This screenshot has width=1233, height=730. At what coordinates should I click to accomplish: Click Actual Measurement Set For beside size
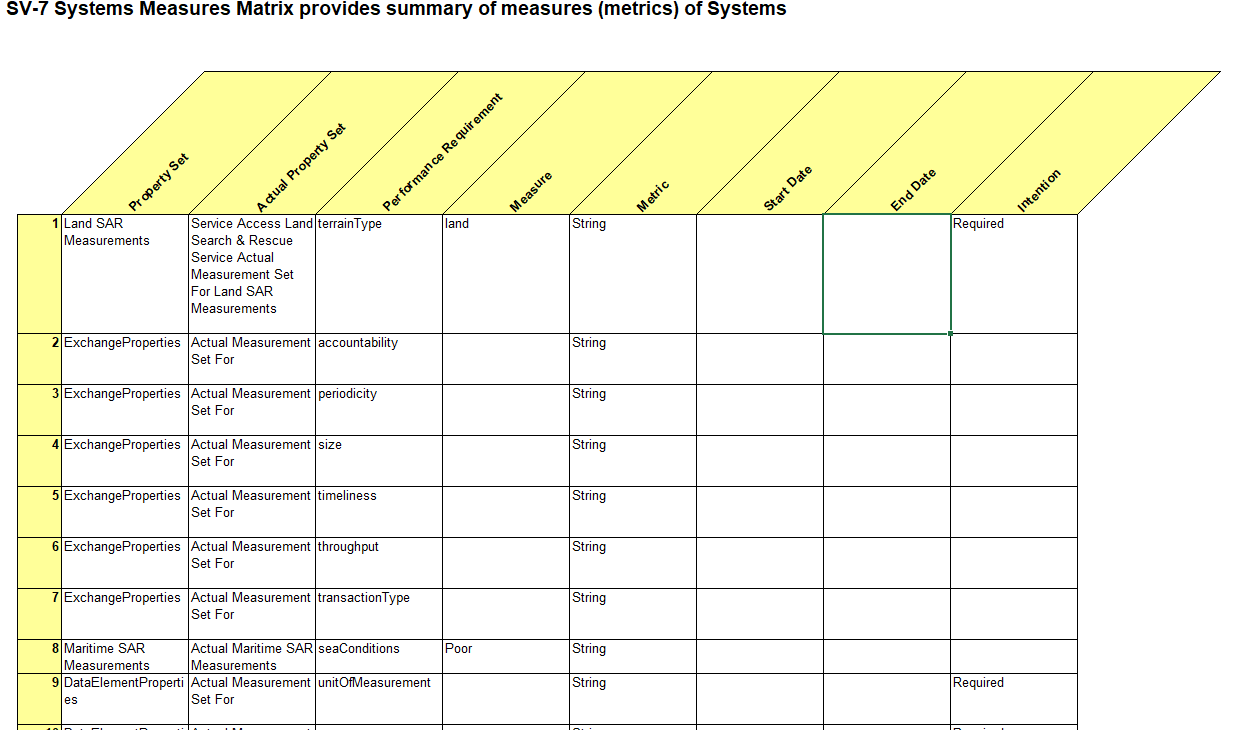click(x=252, y=461)
